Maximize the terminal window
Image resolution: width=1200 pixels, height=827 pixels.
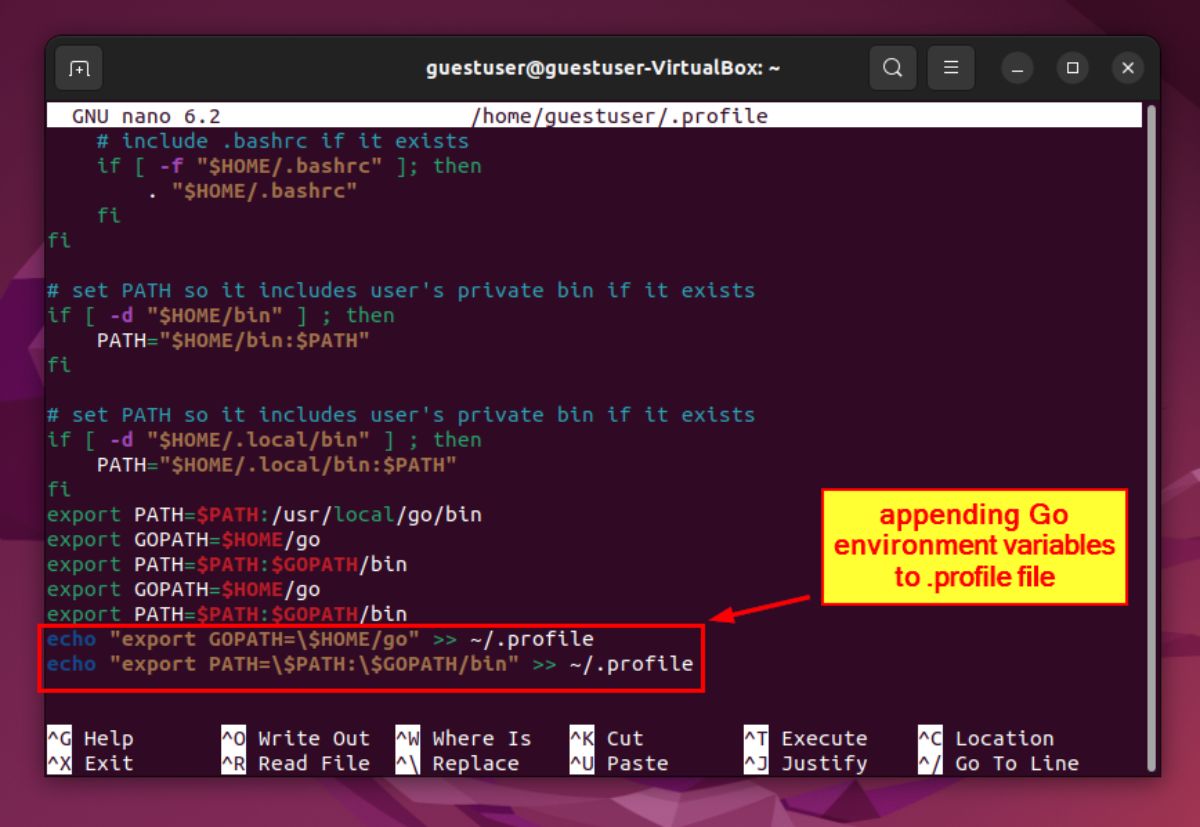tap(1072, 68)
